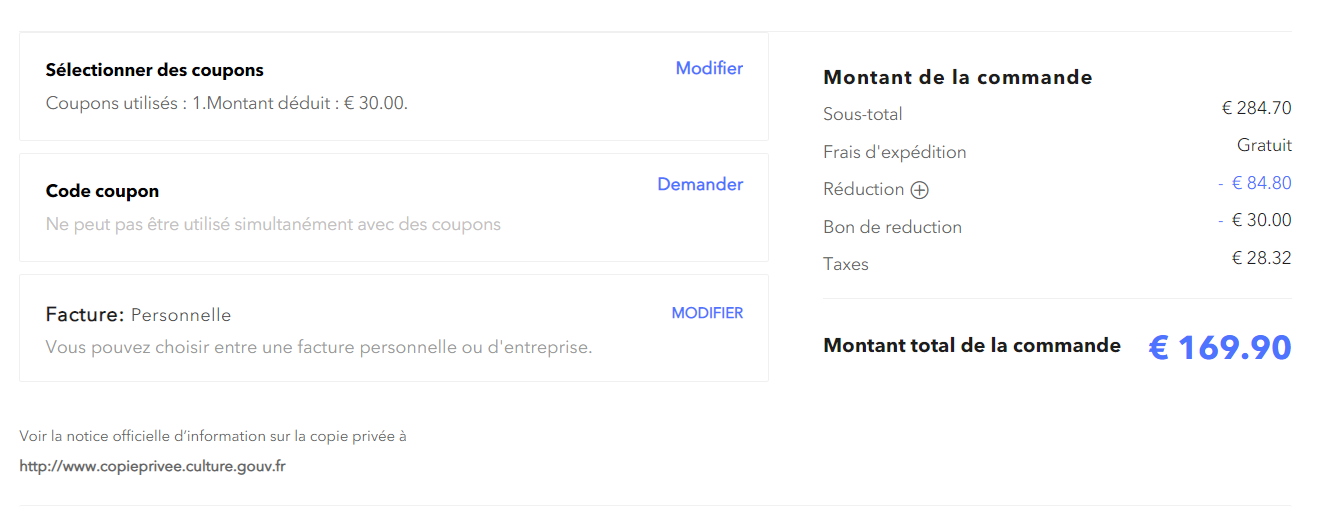Click the invoice type description text
Viewport: 1329px width, 519px height.
[319, 347]
